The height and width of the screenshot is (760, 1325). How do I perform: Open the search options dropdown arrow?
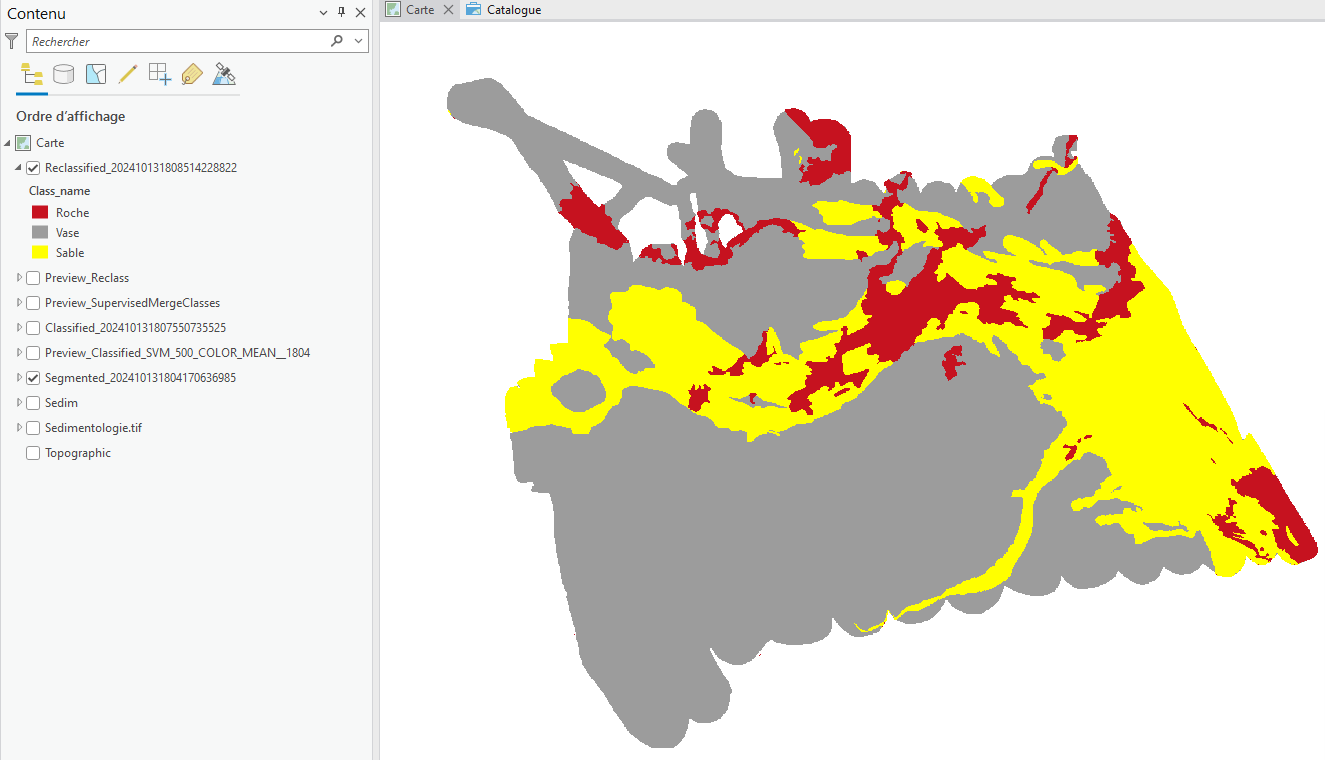coord(358,41)
